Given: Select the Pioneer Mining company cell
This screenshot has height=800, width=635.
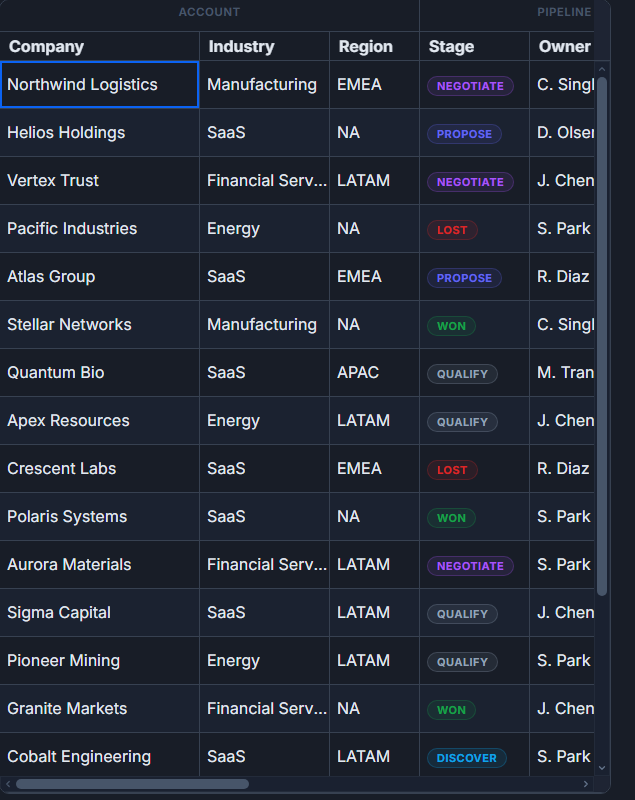Looking at the screenshot, I should pos(99,660).
